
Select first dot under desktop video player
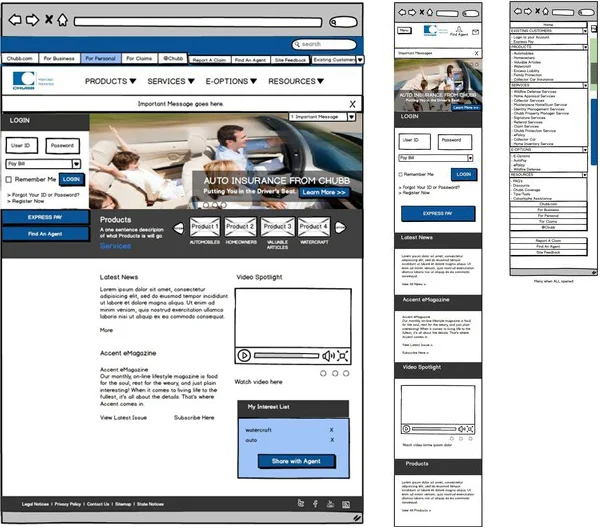[323, 373]
